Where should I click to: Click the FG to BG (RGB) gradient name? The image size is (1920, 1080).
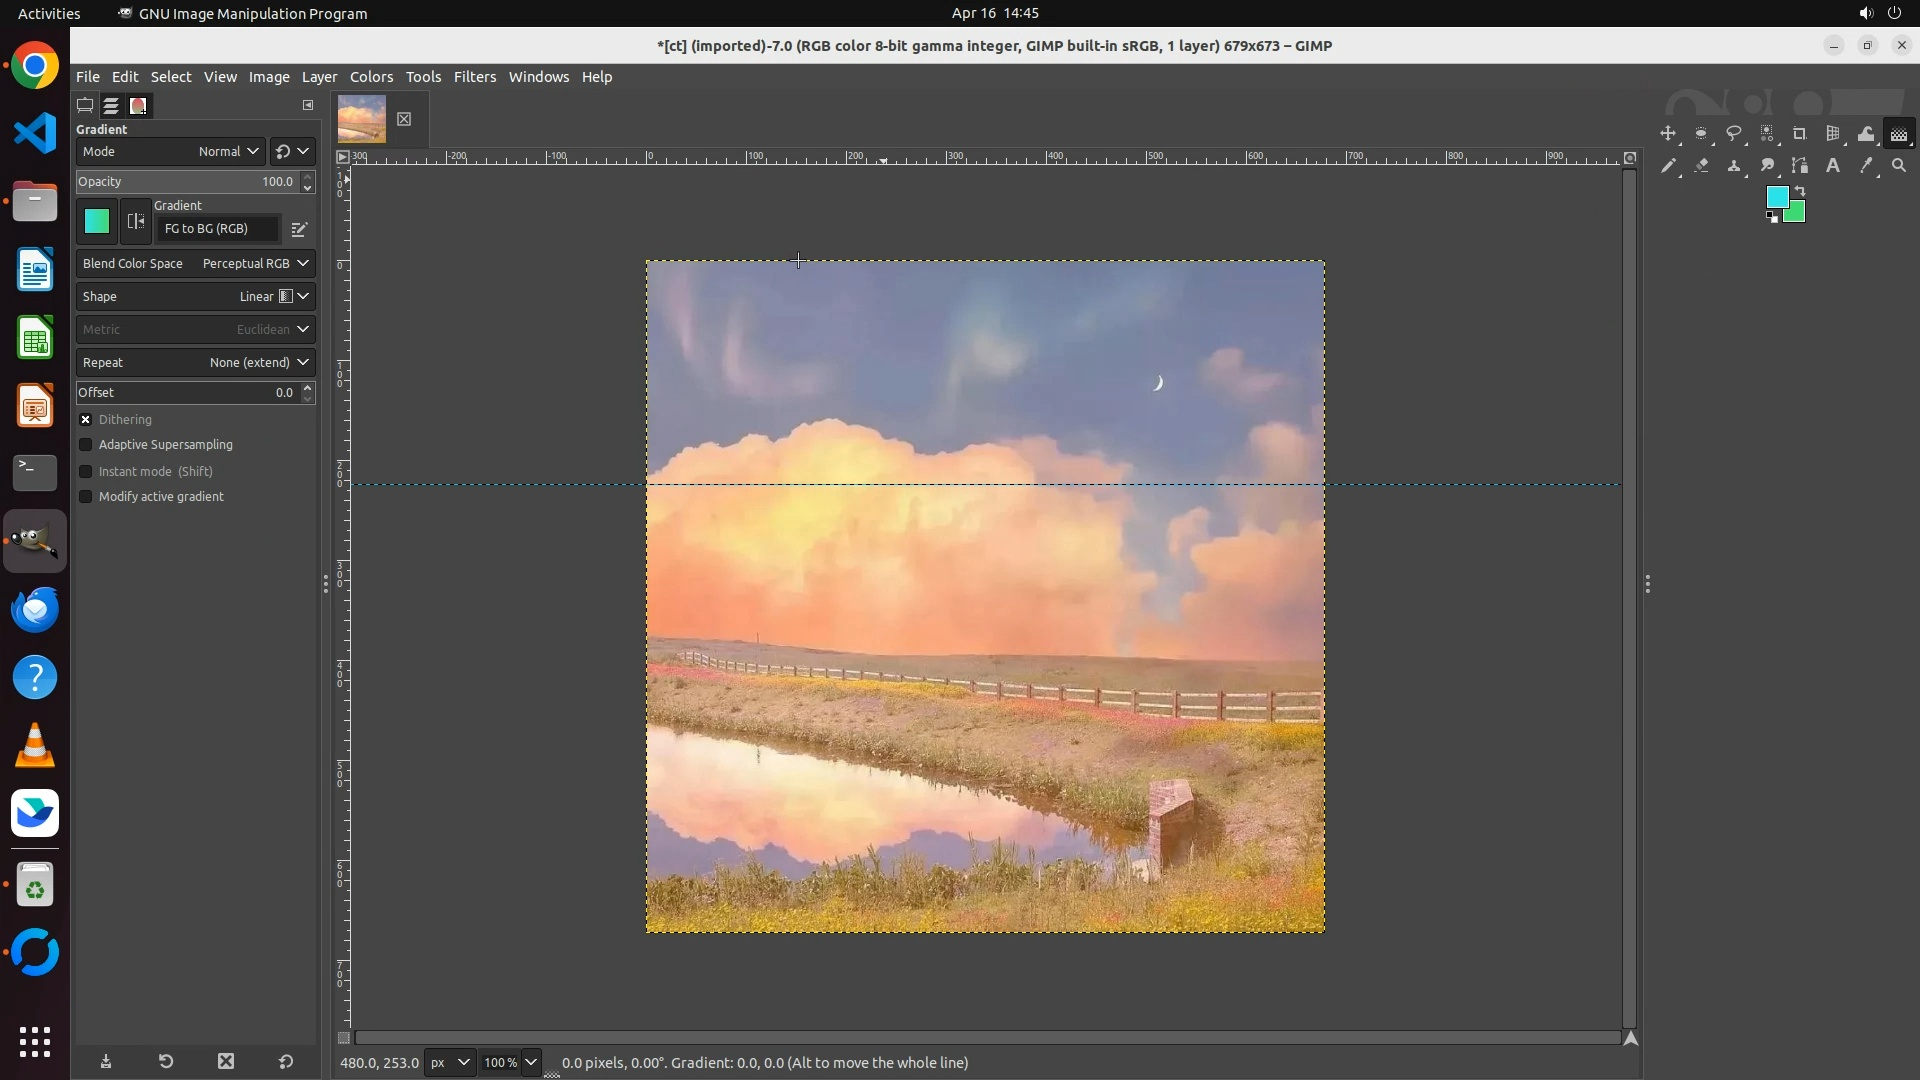(216, 229)
